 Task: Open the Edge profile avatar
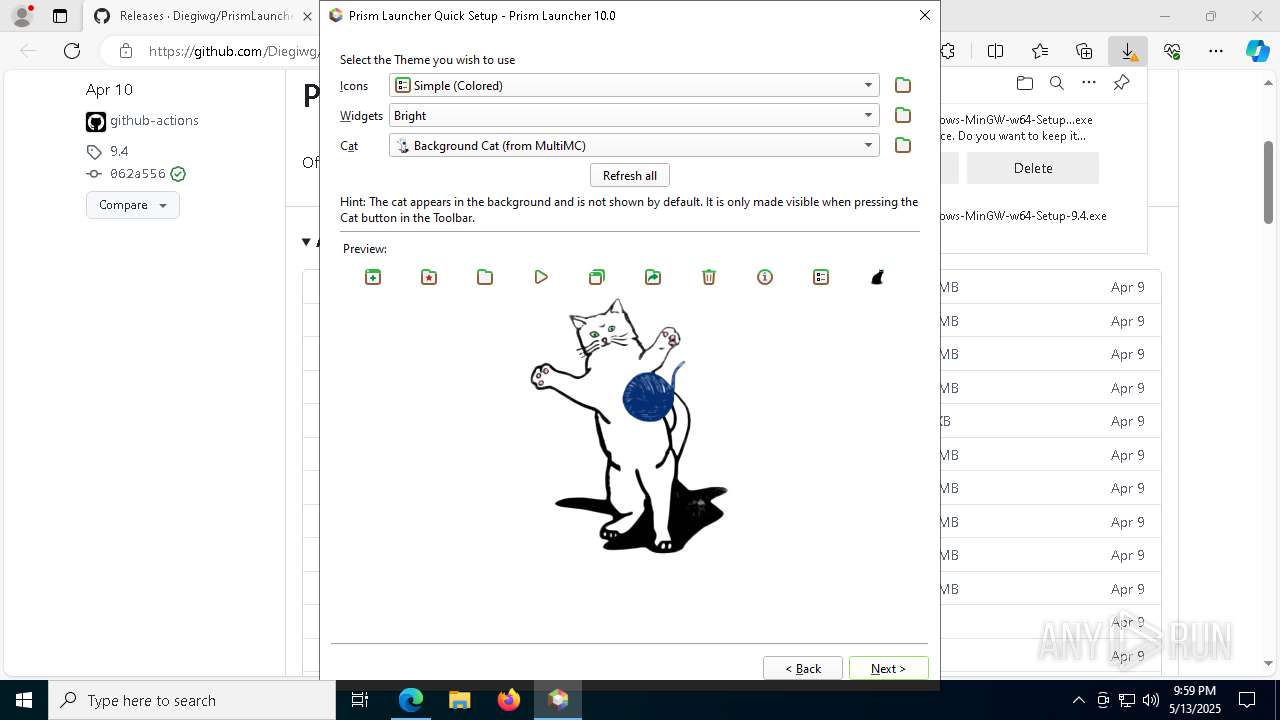pos(22,16)
